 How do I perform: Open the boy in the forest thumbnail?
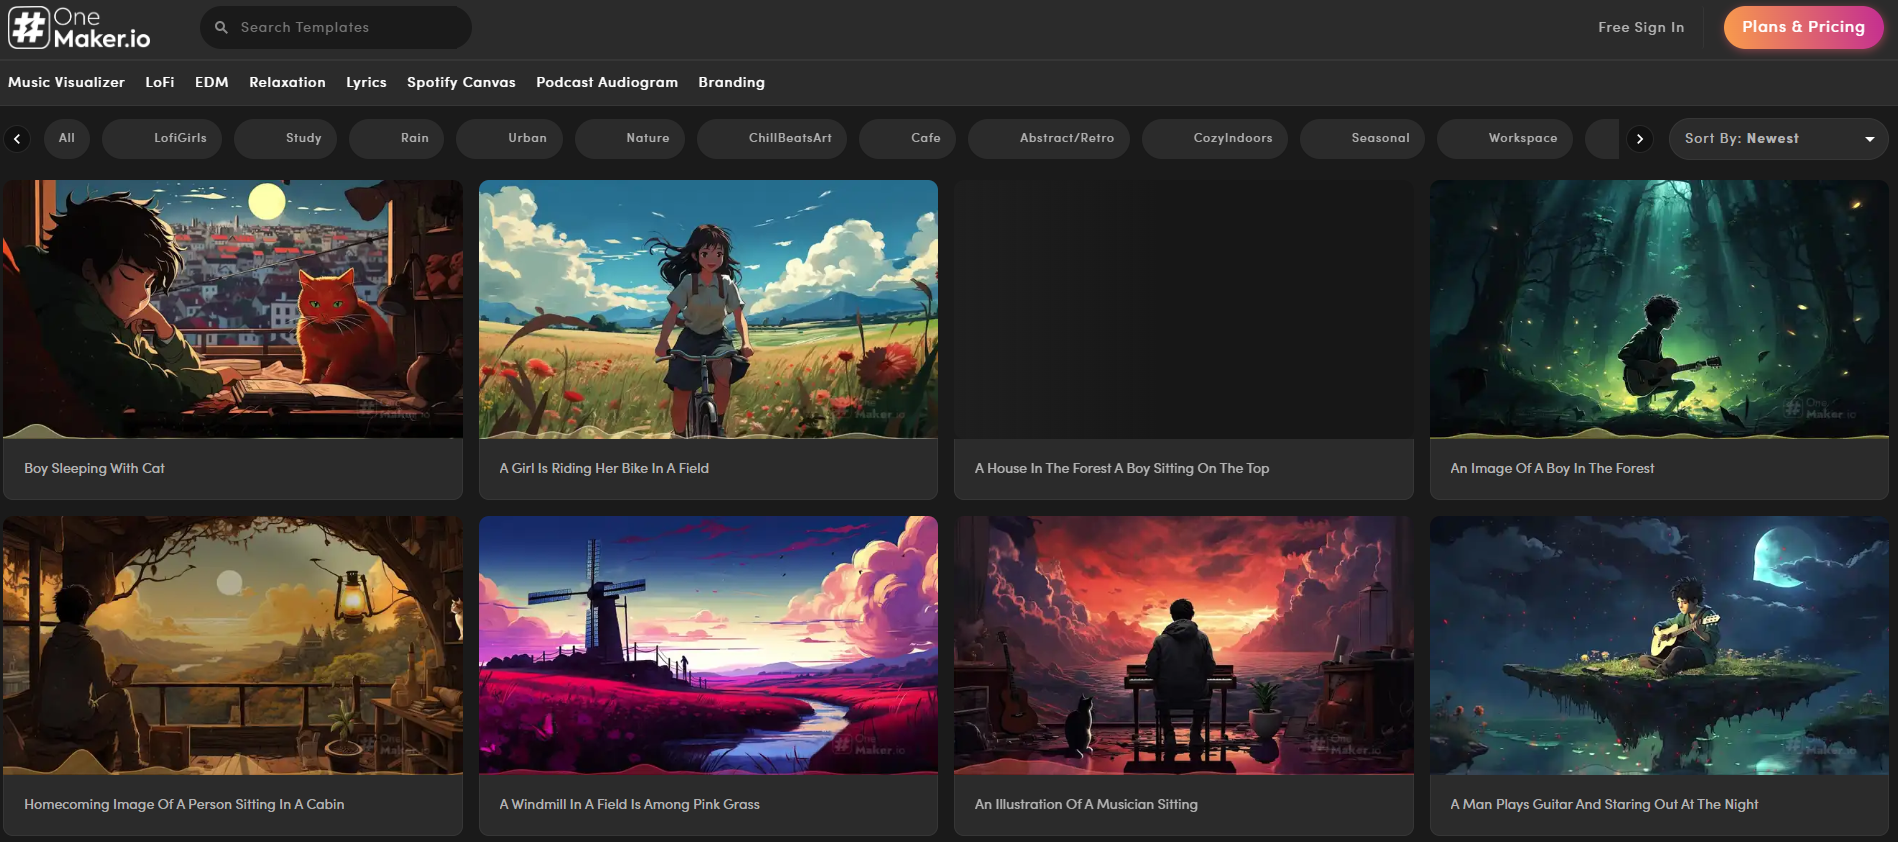tap(1659, 309)
